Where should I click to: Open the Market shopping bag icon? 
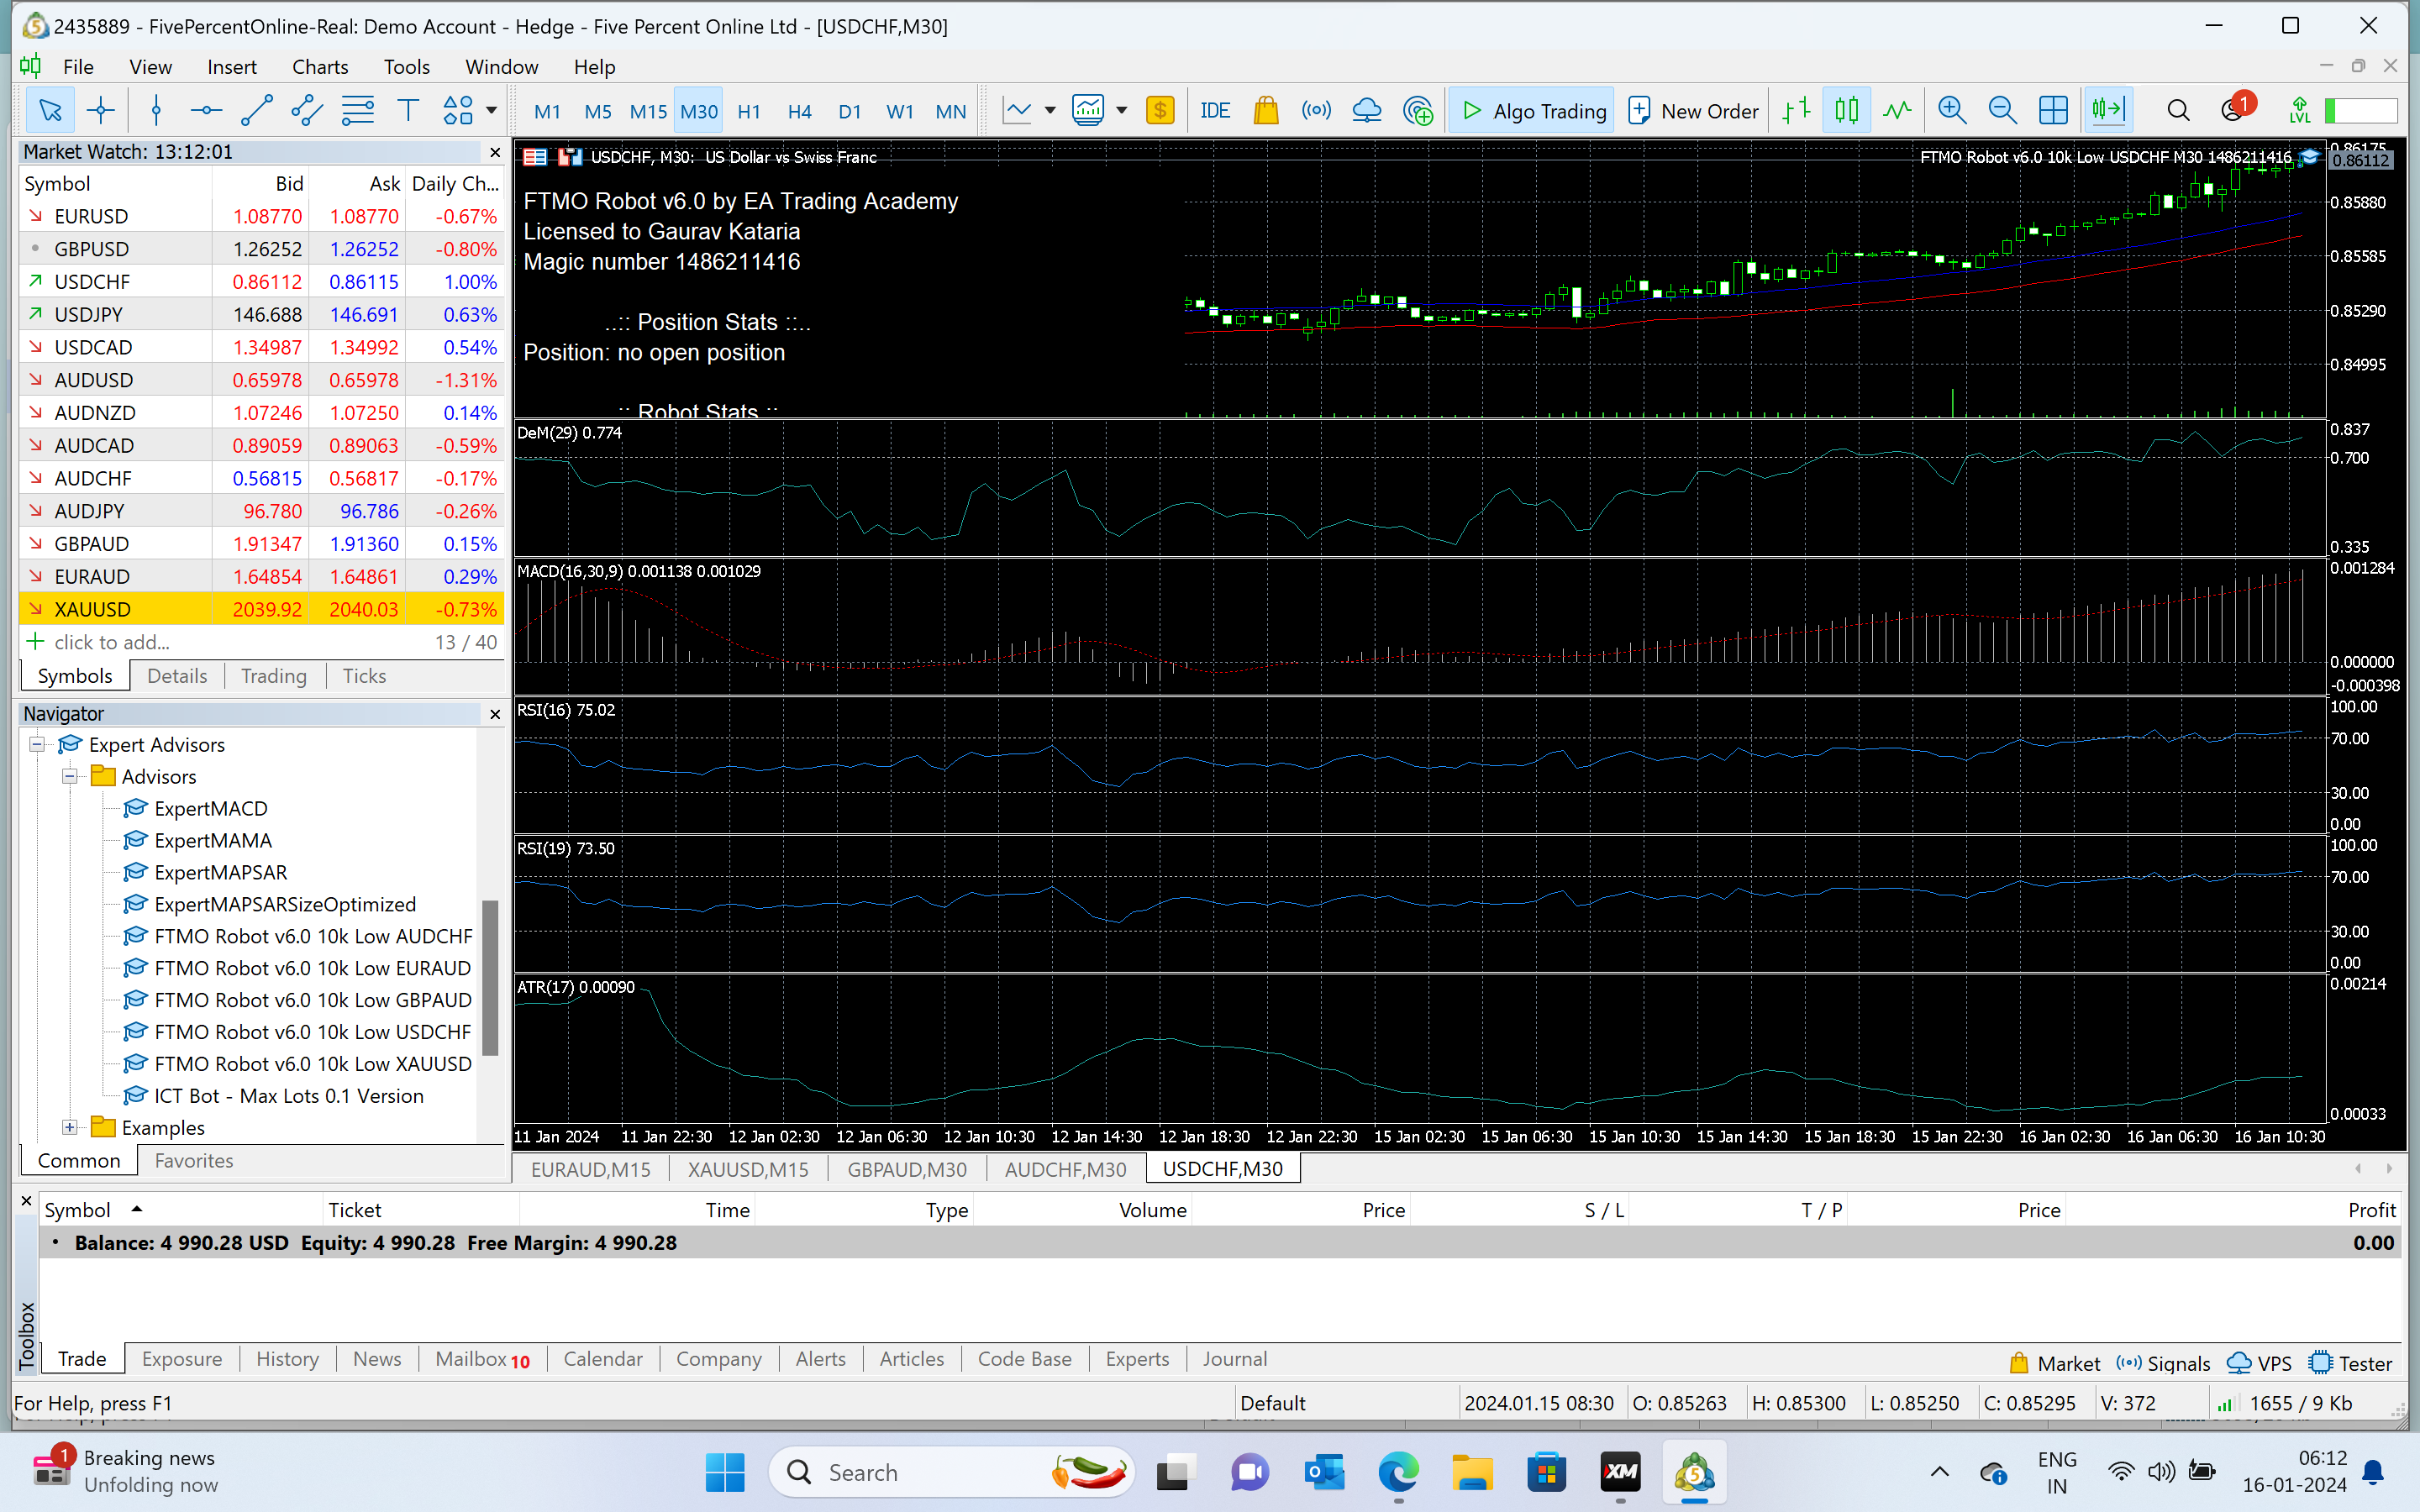[x=1266, y=110]
